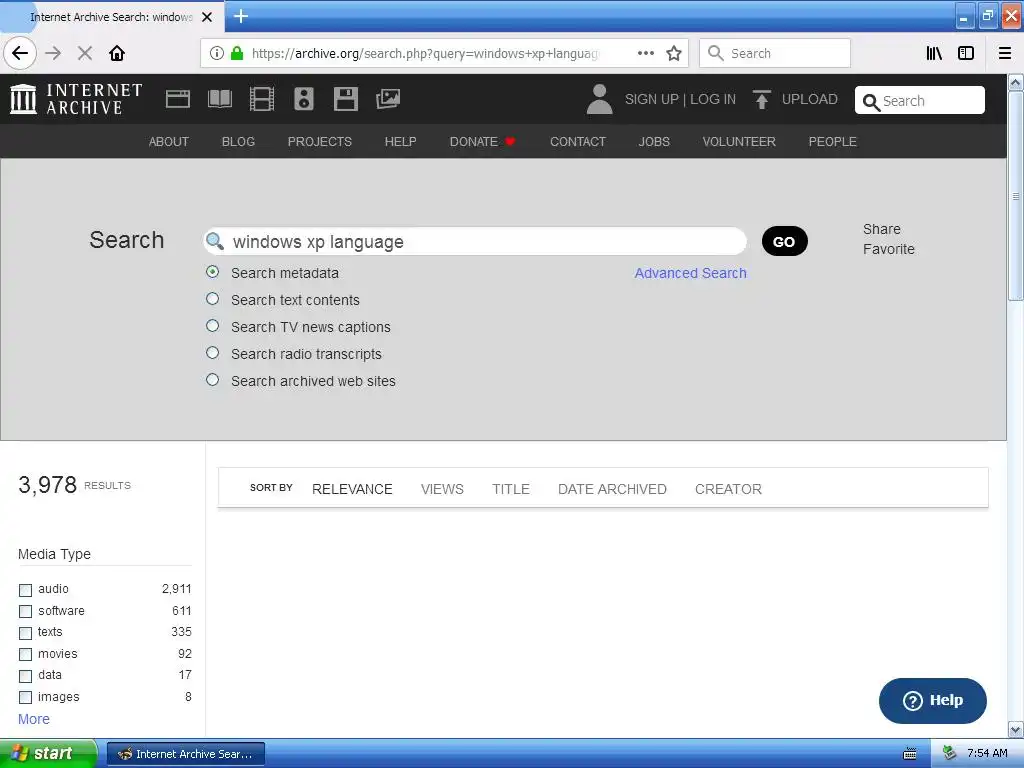Open the Contact menu item
1024x768 pixels.
pos(578,142)
